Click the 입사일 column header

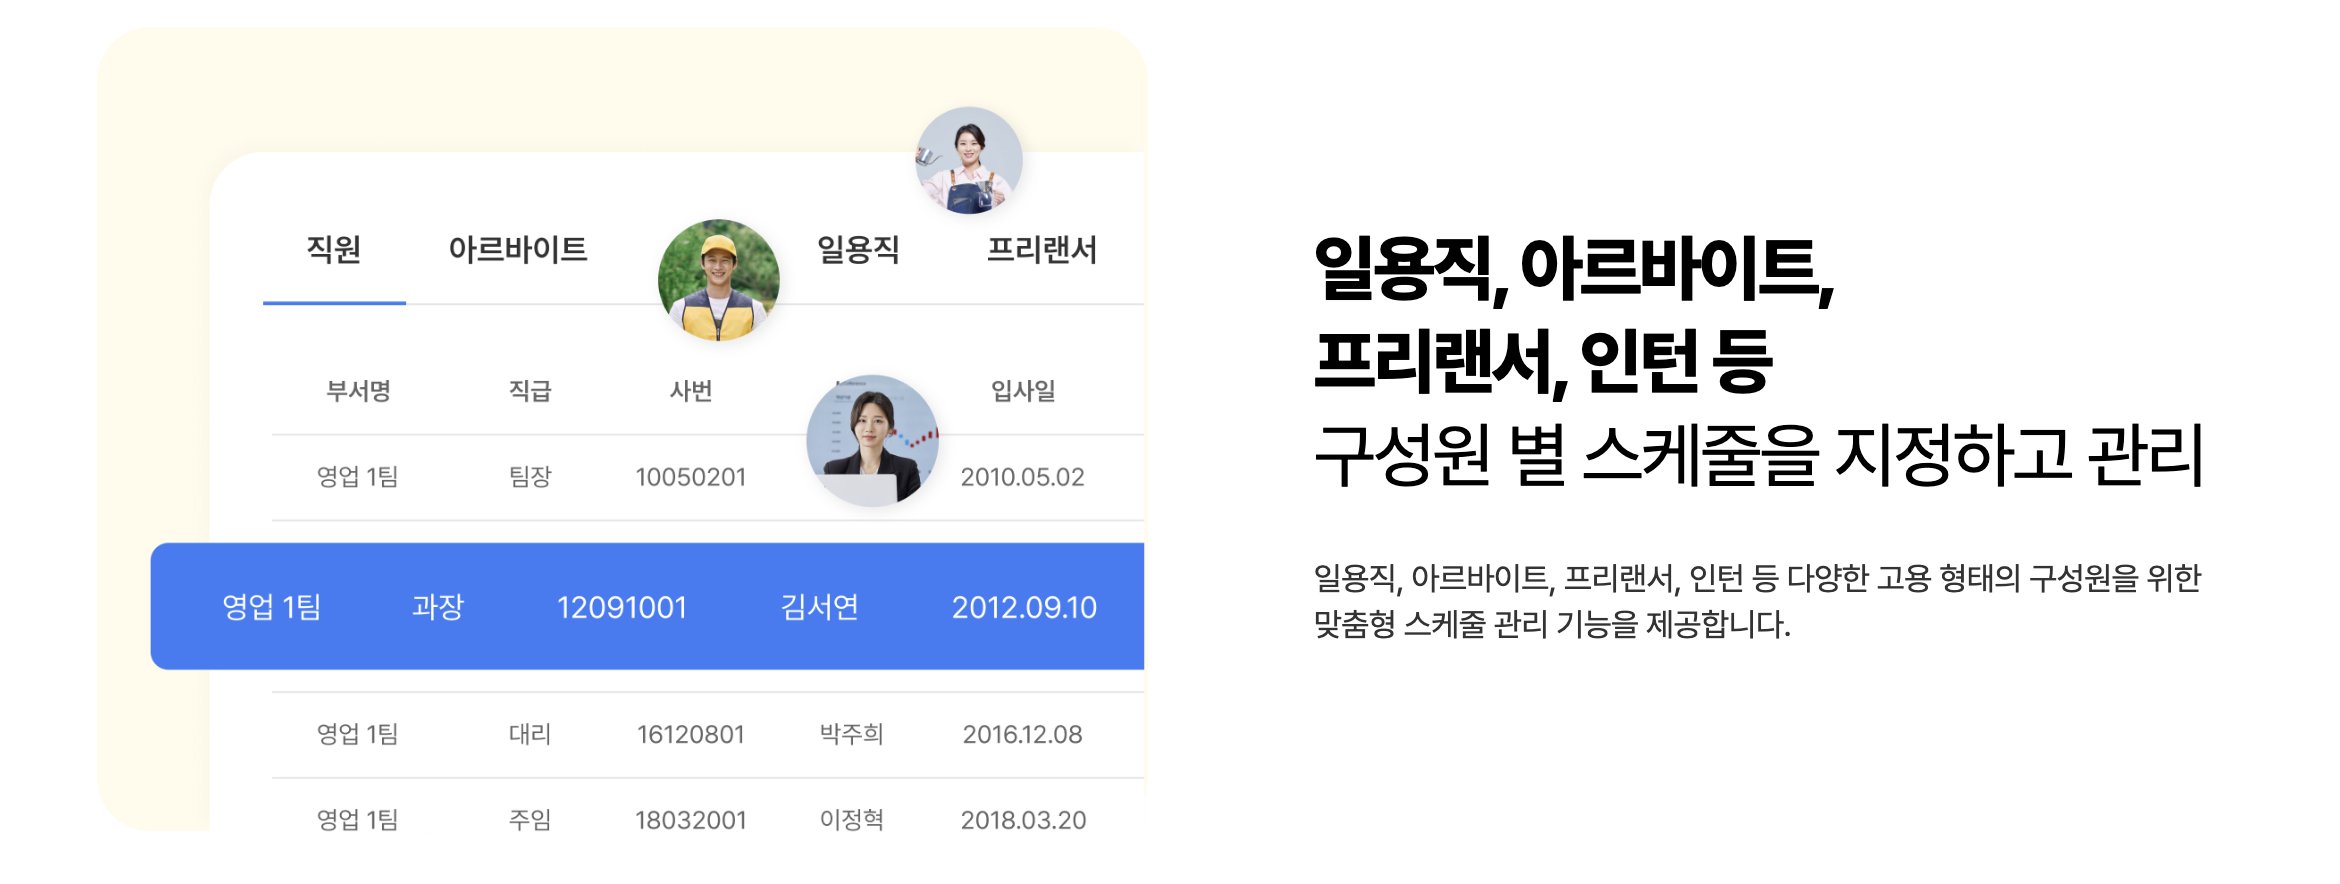pos(1021,393)
